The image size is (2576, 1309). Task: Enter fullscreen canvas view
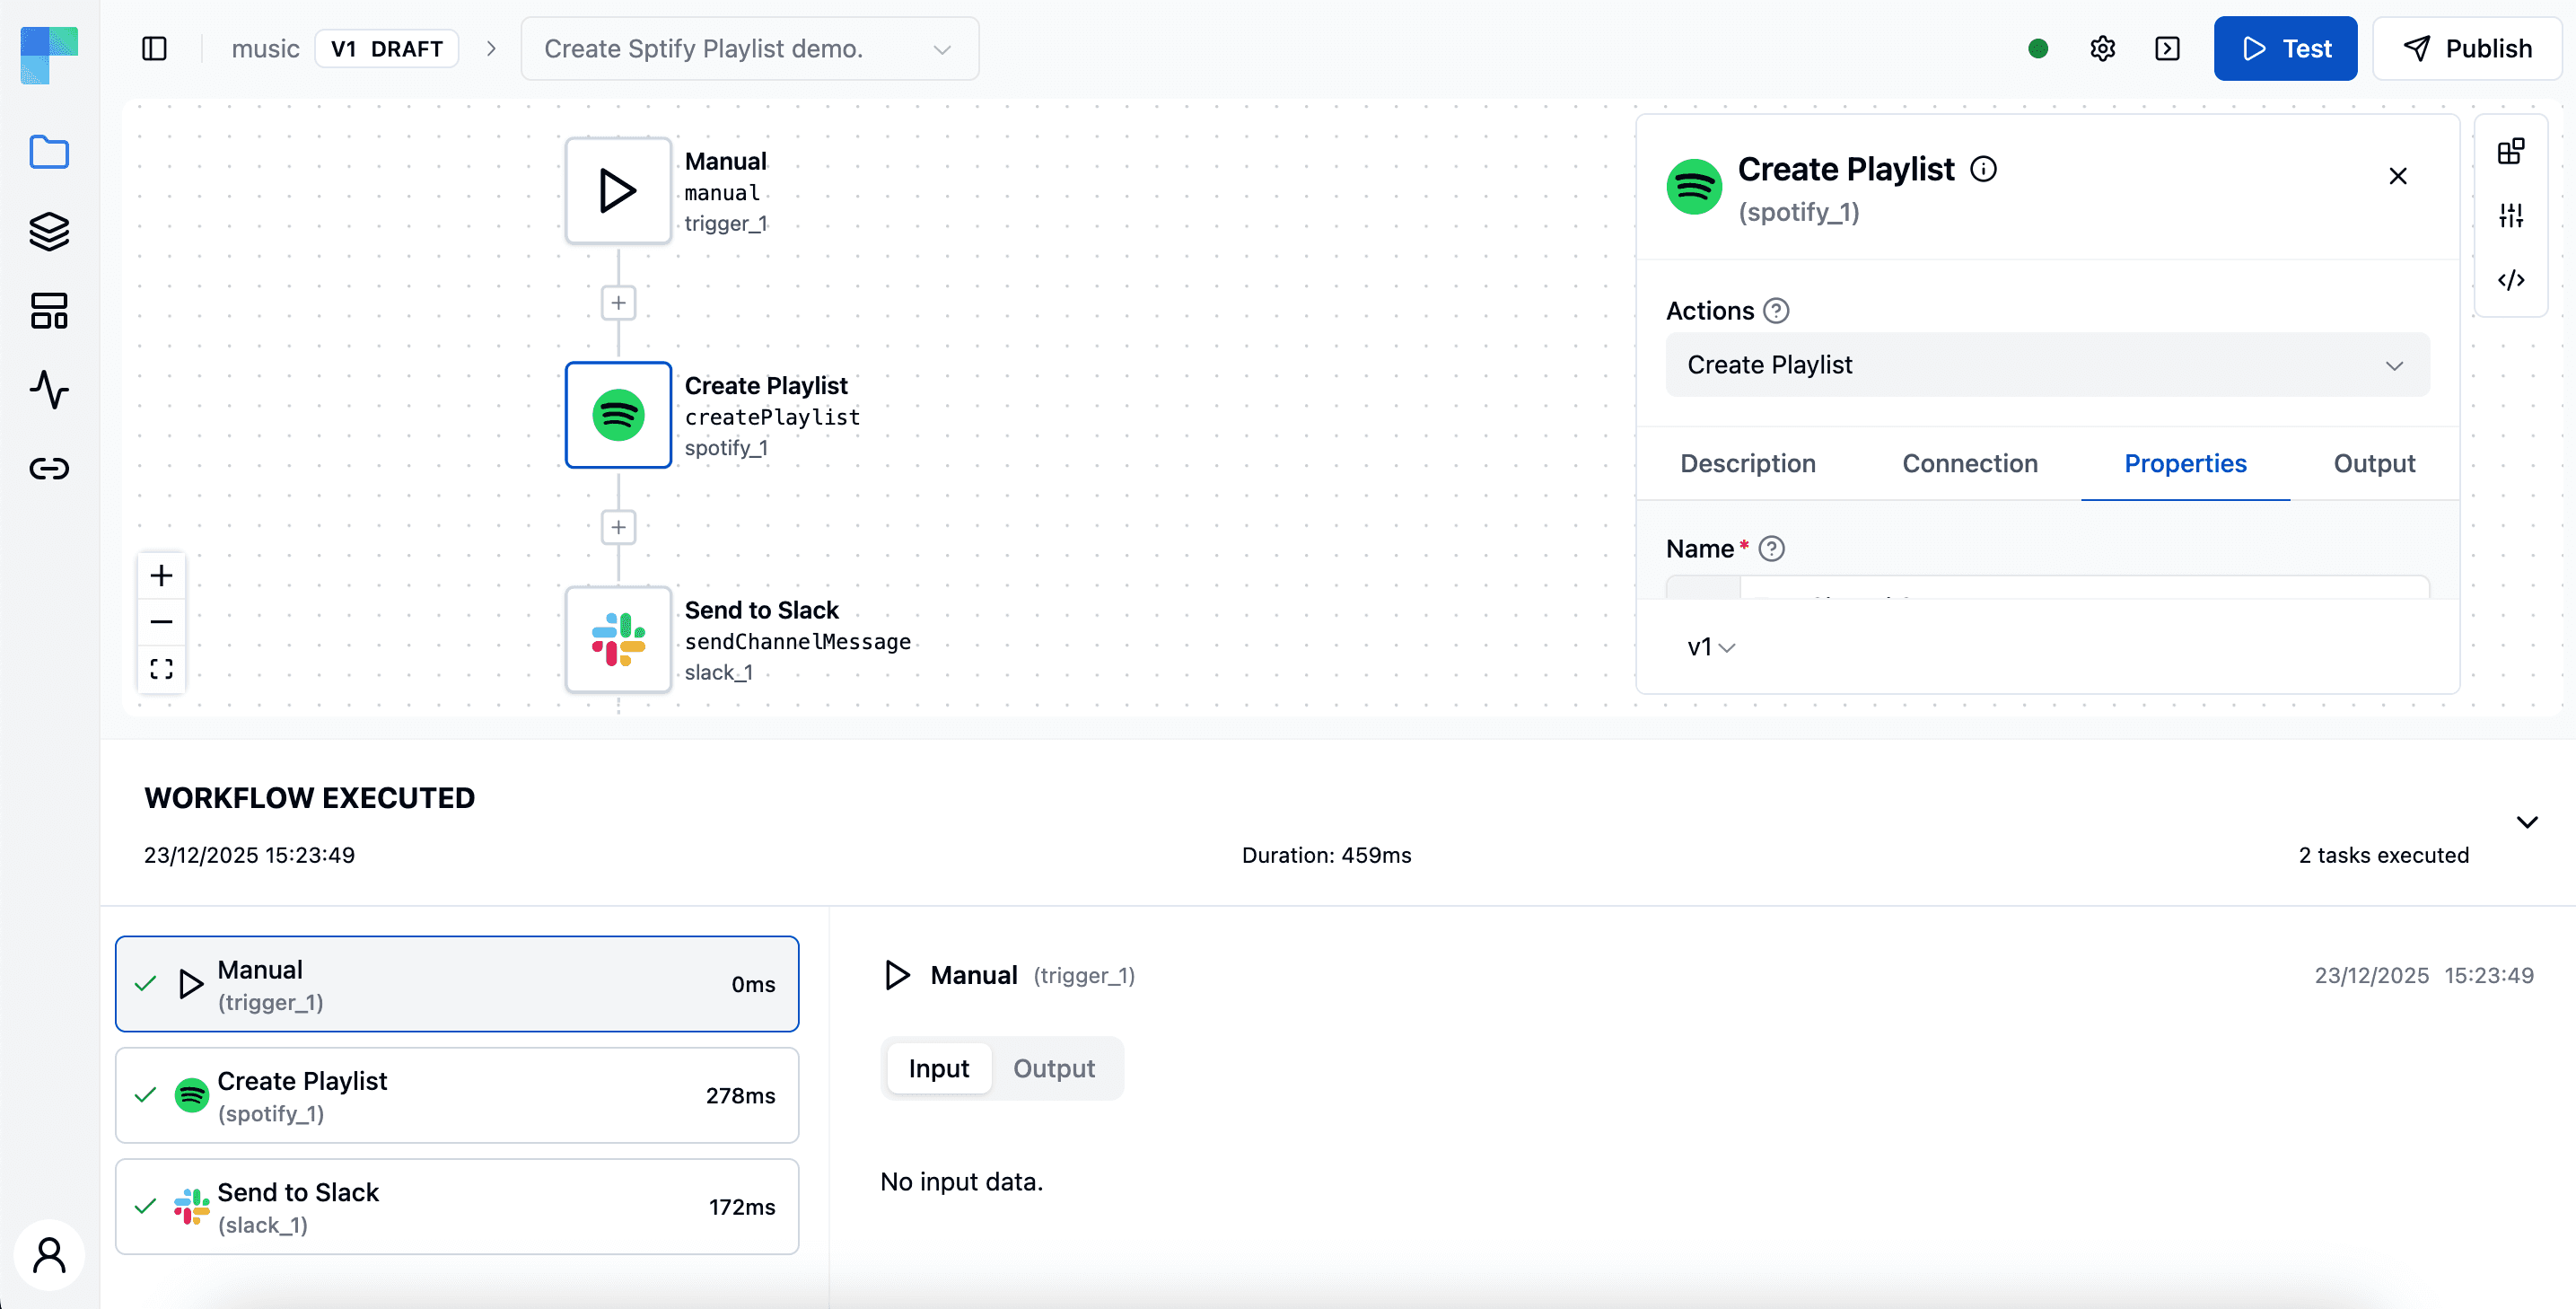(x=161, y=668)
